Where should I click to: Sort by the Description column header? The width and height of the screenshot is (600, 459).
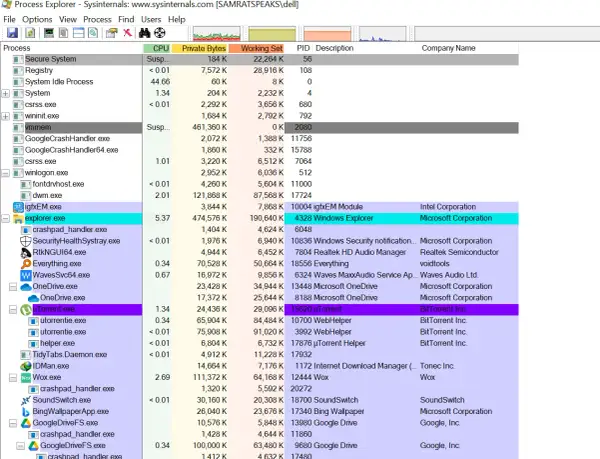pyautogui.click(x=366, y=48)
